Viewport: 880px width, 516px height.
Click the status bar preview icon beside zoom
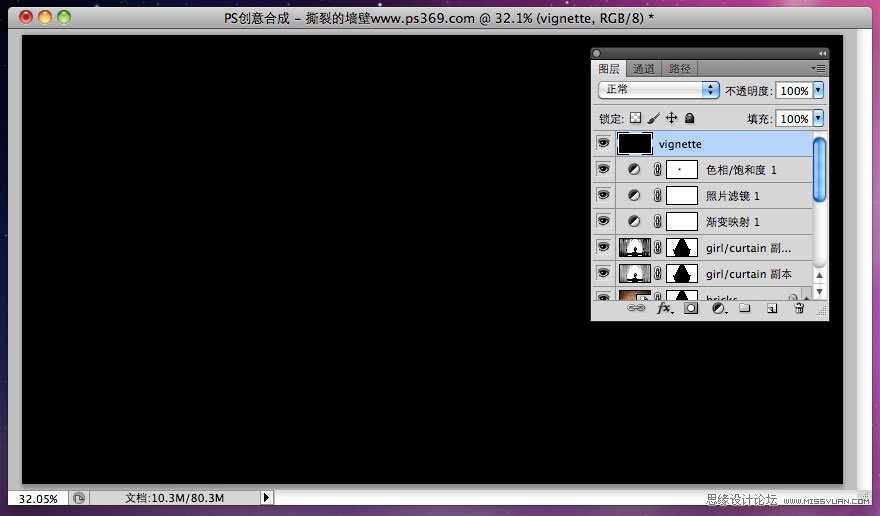[79, 498]
